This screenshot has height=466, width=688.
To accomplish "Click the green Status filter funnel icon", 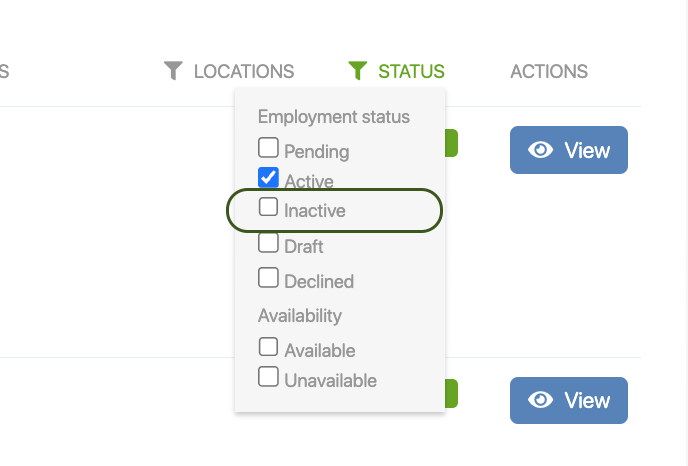I will coord(358,71).
